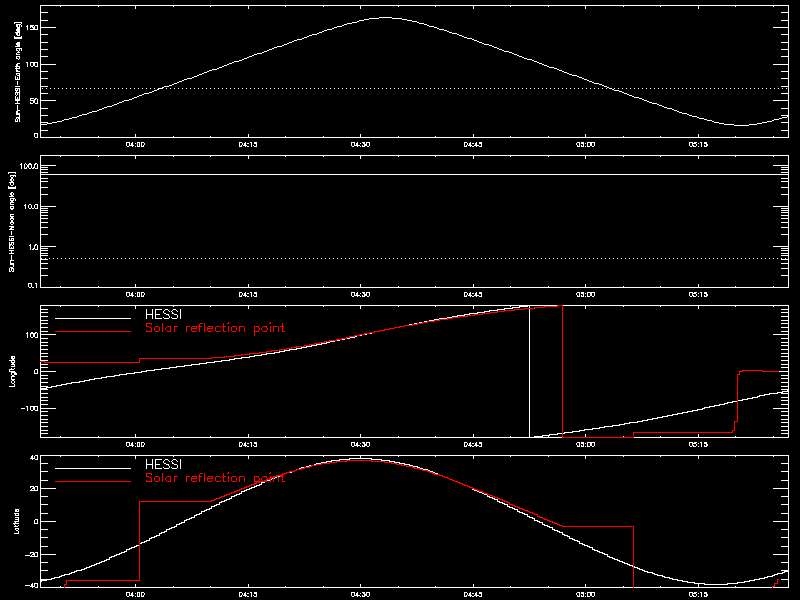Click the Sun-HESSI-Moon angle axis label
800x600 pixels.
coord(12,221)
